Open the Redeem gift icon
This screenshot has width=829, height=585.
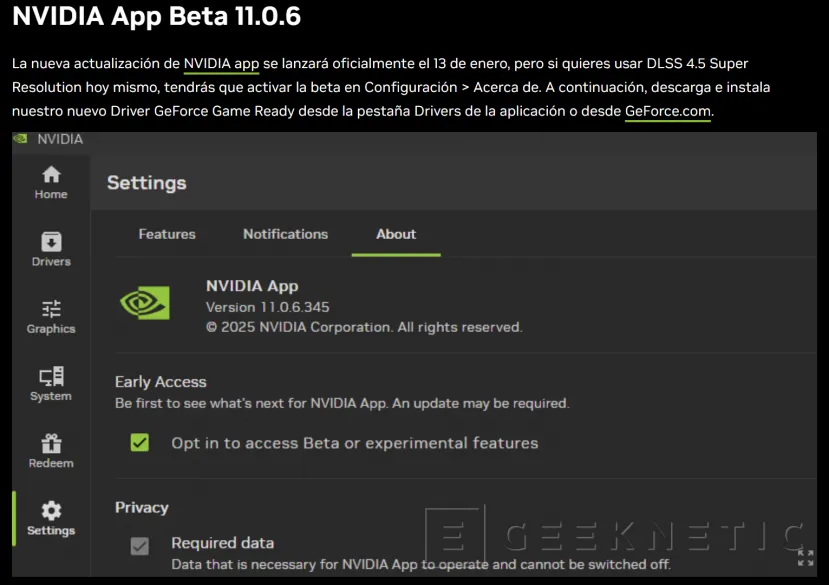[x=50, y=450]
